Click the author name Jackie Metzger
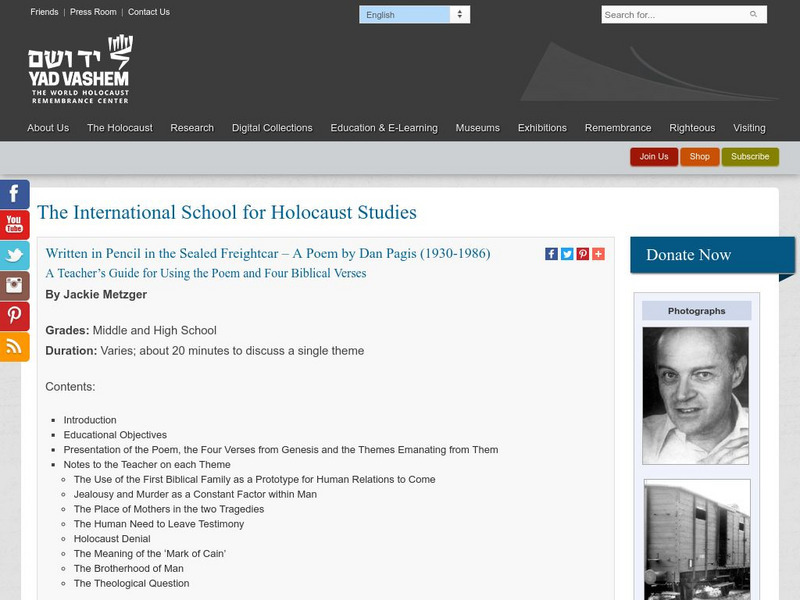Viewport: 800px width, 600px height. click(105, 294)
